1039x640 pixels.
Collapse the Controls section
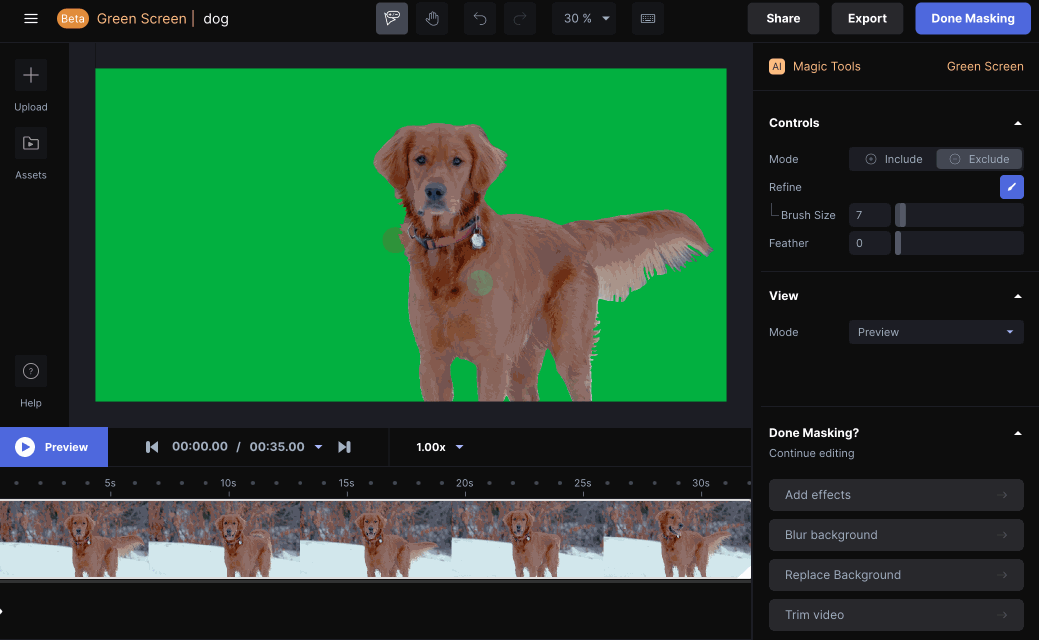pos(1018,122)
